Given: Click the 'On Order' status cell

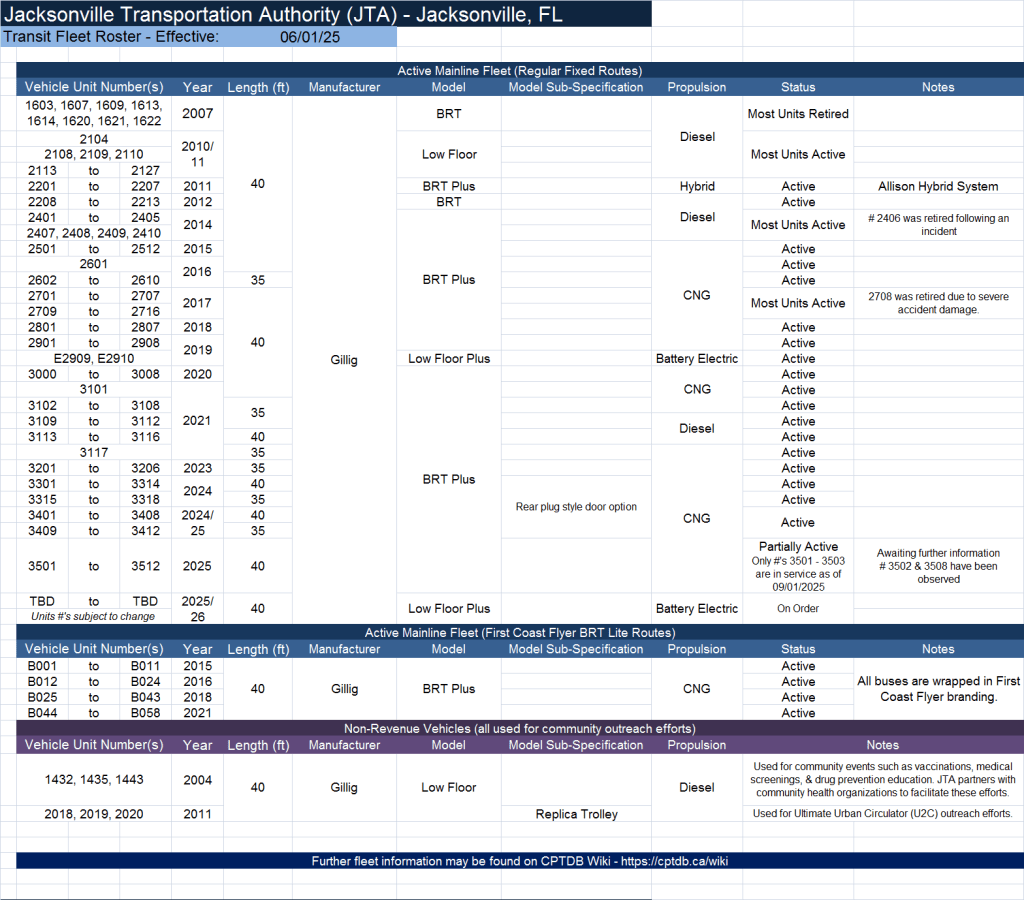Looking at the screenshot, I should [798, 608].
